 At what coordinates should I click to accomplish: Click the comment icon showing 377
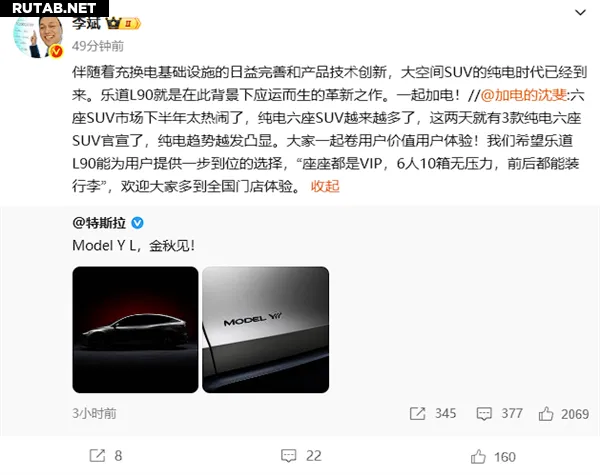(484, 414)
